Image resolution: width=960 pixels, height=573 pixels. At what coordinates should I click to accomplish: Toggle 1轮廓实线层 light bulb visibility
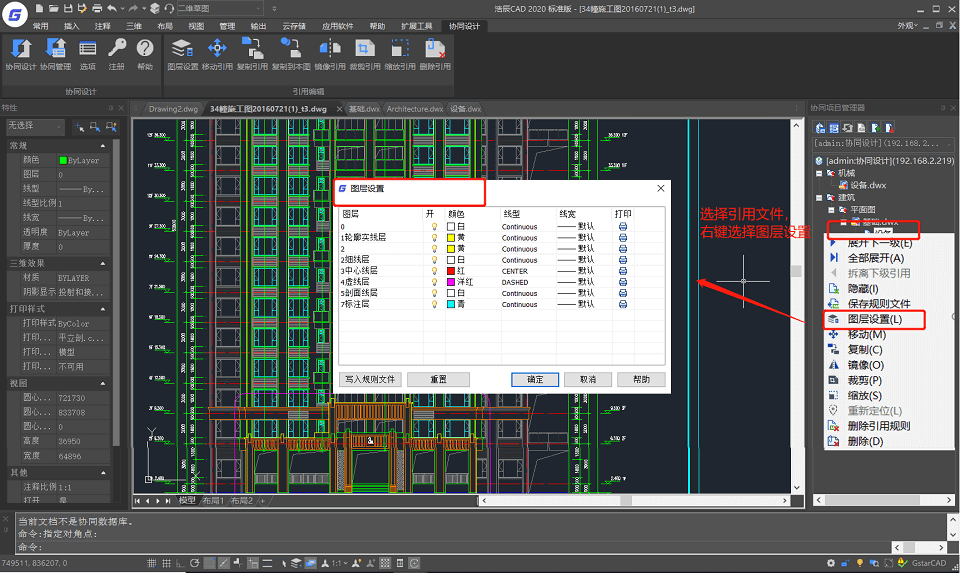(434, 238)
